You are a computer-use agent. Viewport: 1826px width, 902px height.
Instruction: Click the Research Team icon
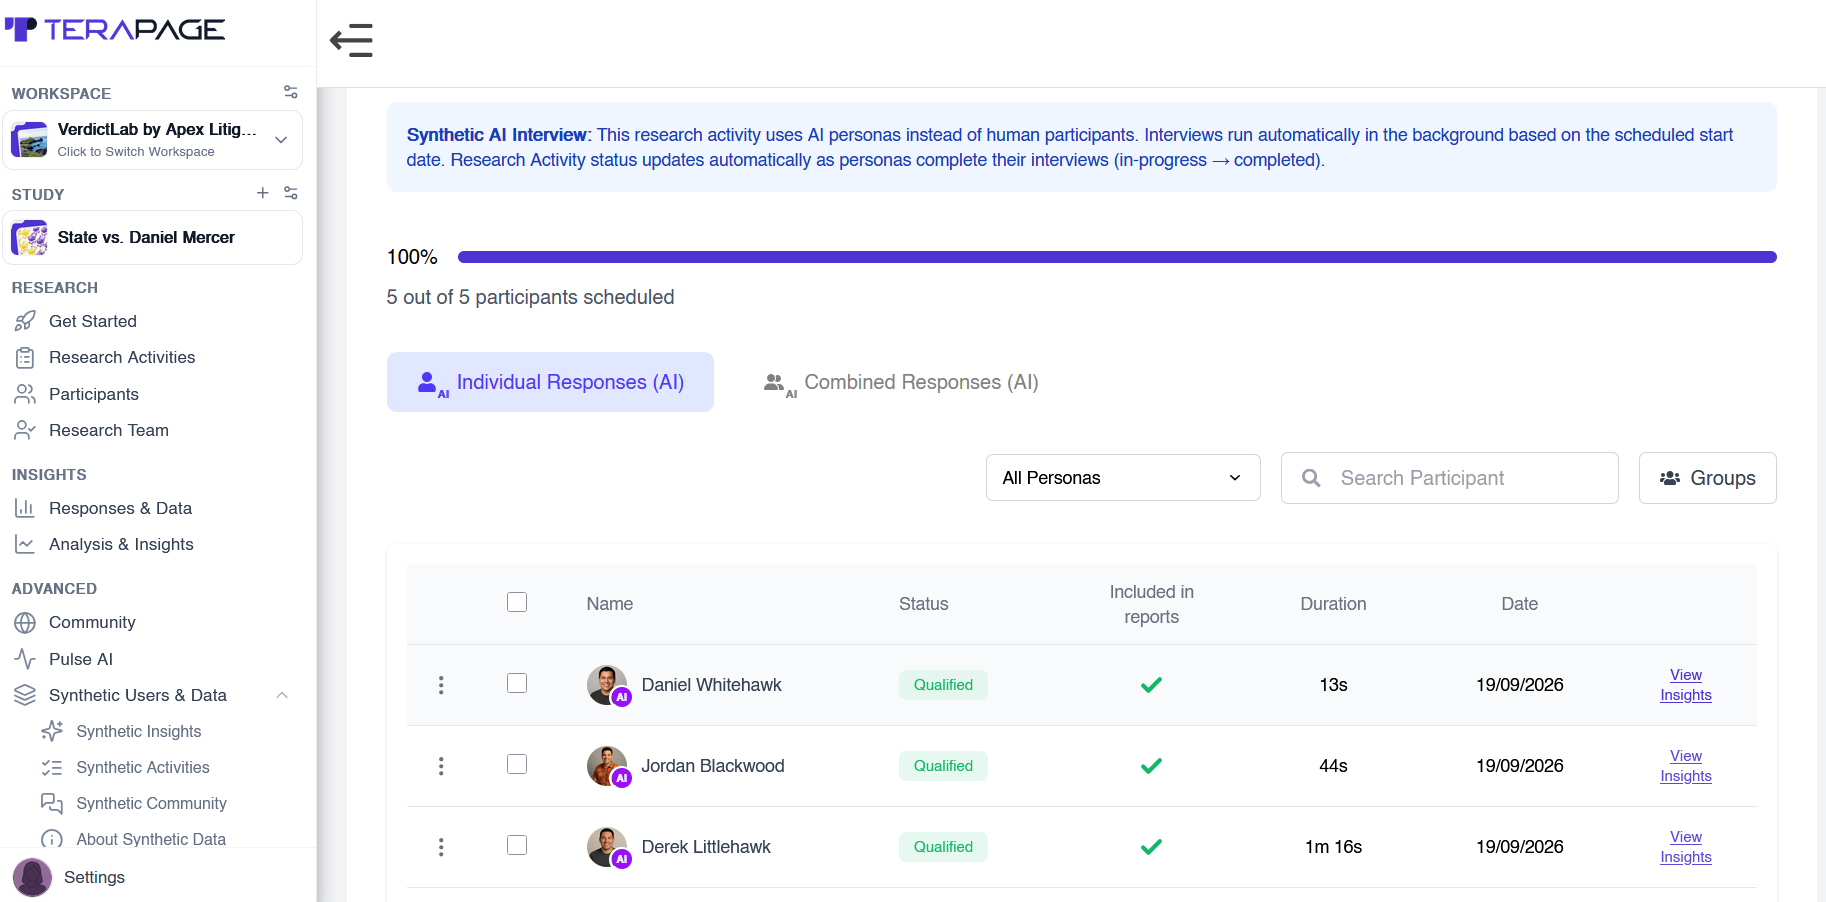coord(25,430)
